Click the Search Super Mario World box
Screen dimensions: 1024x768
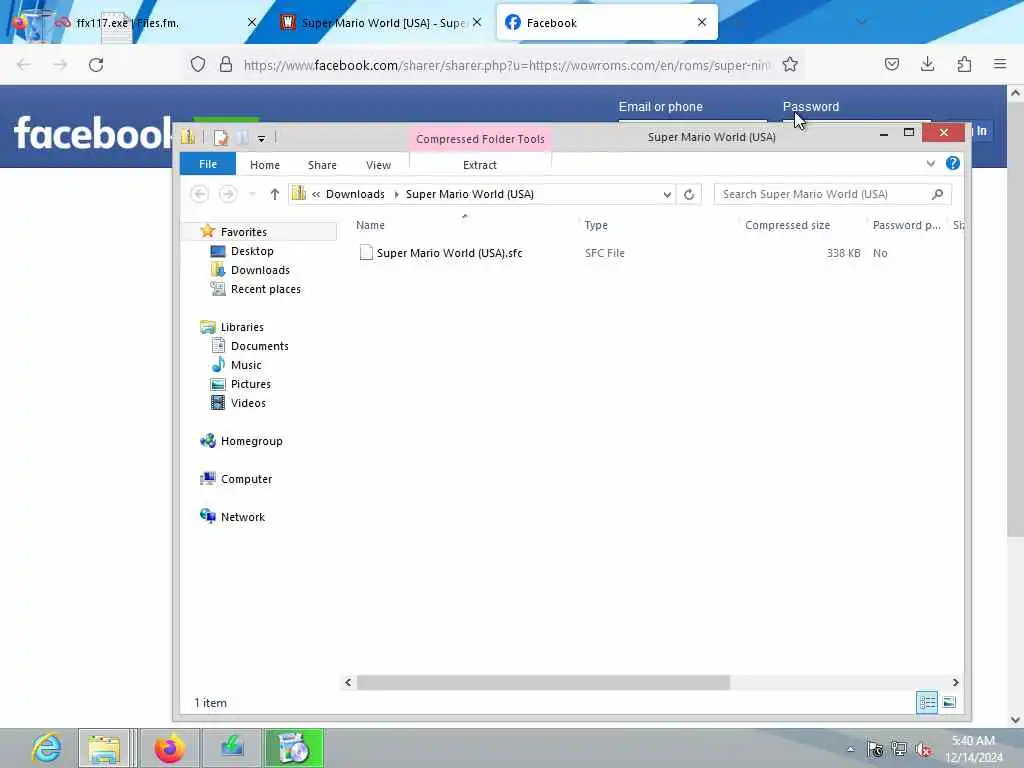tap(823, 194)
